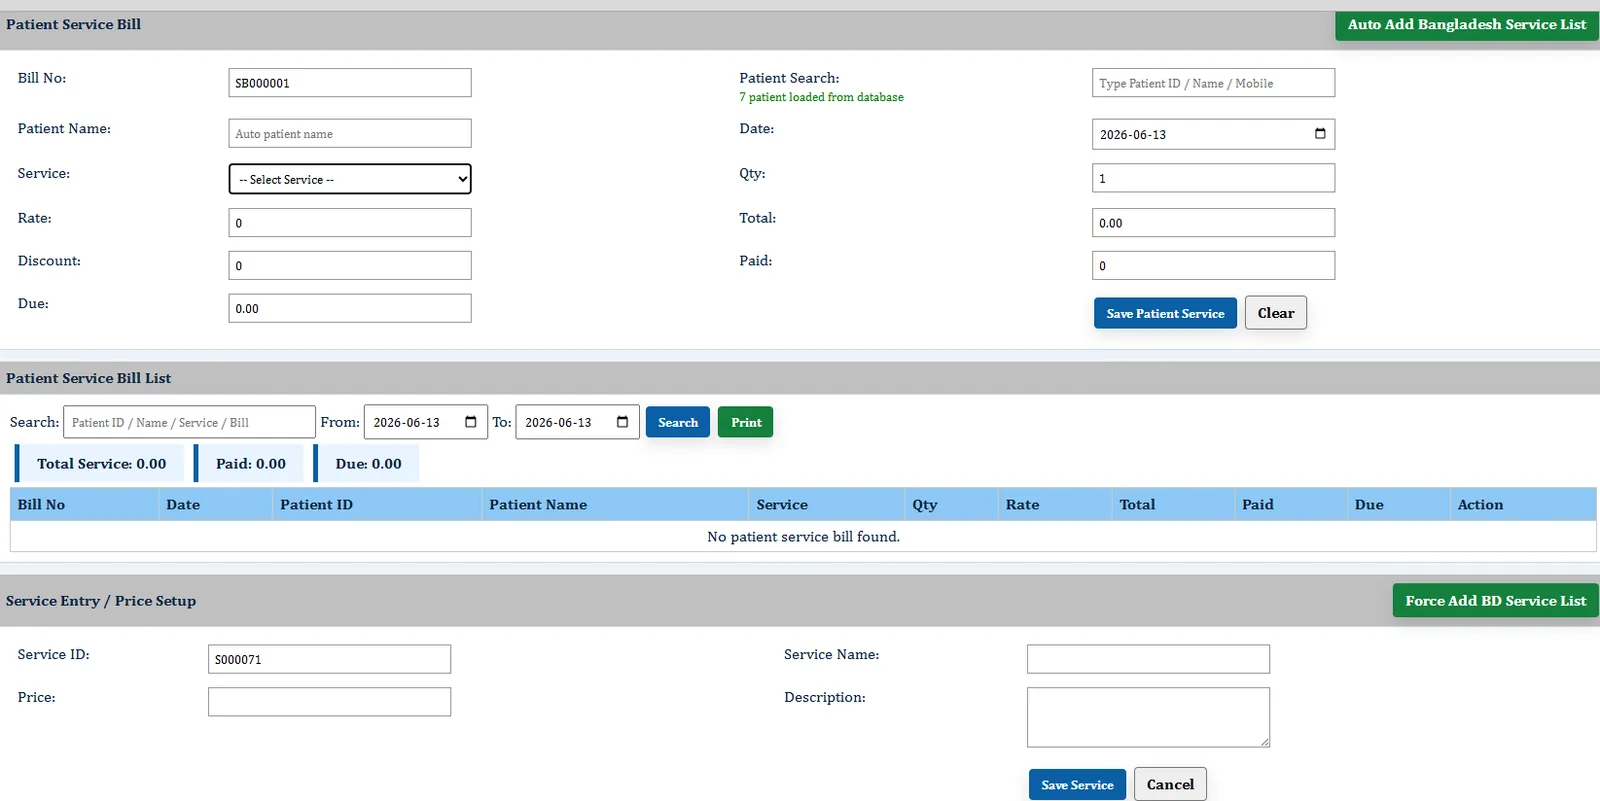Viewport: 1600px width, 801px height.
Task: Click the Patient Service Bill List heading
Action: [x=88, y=378]
